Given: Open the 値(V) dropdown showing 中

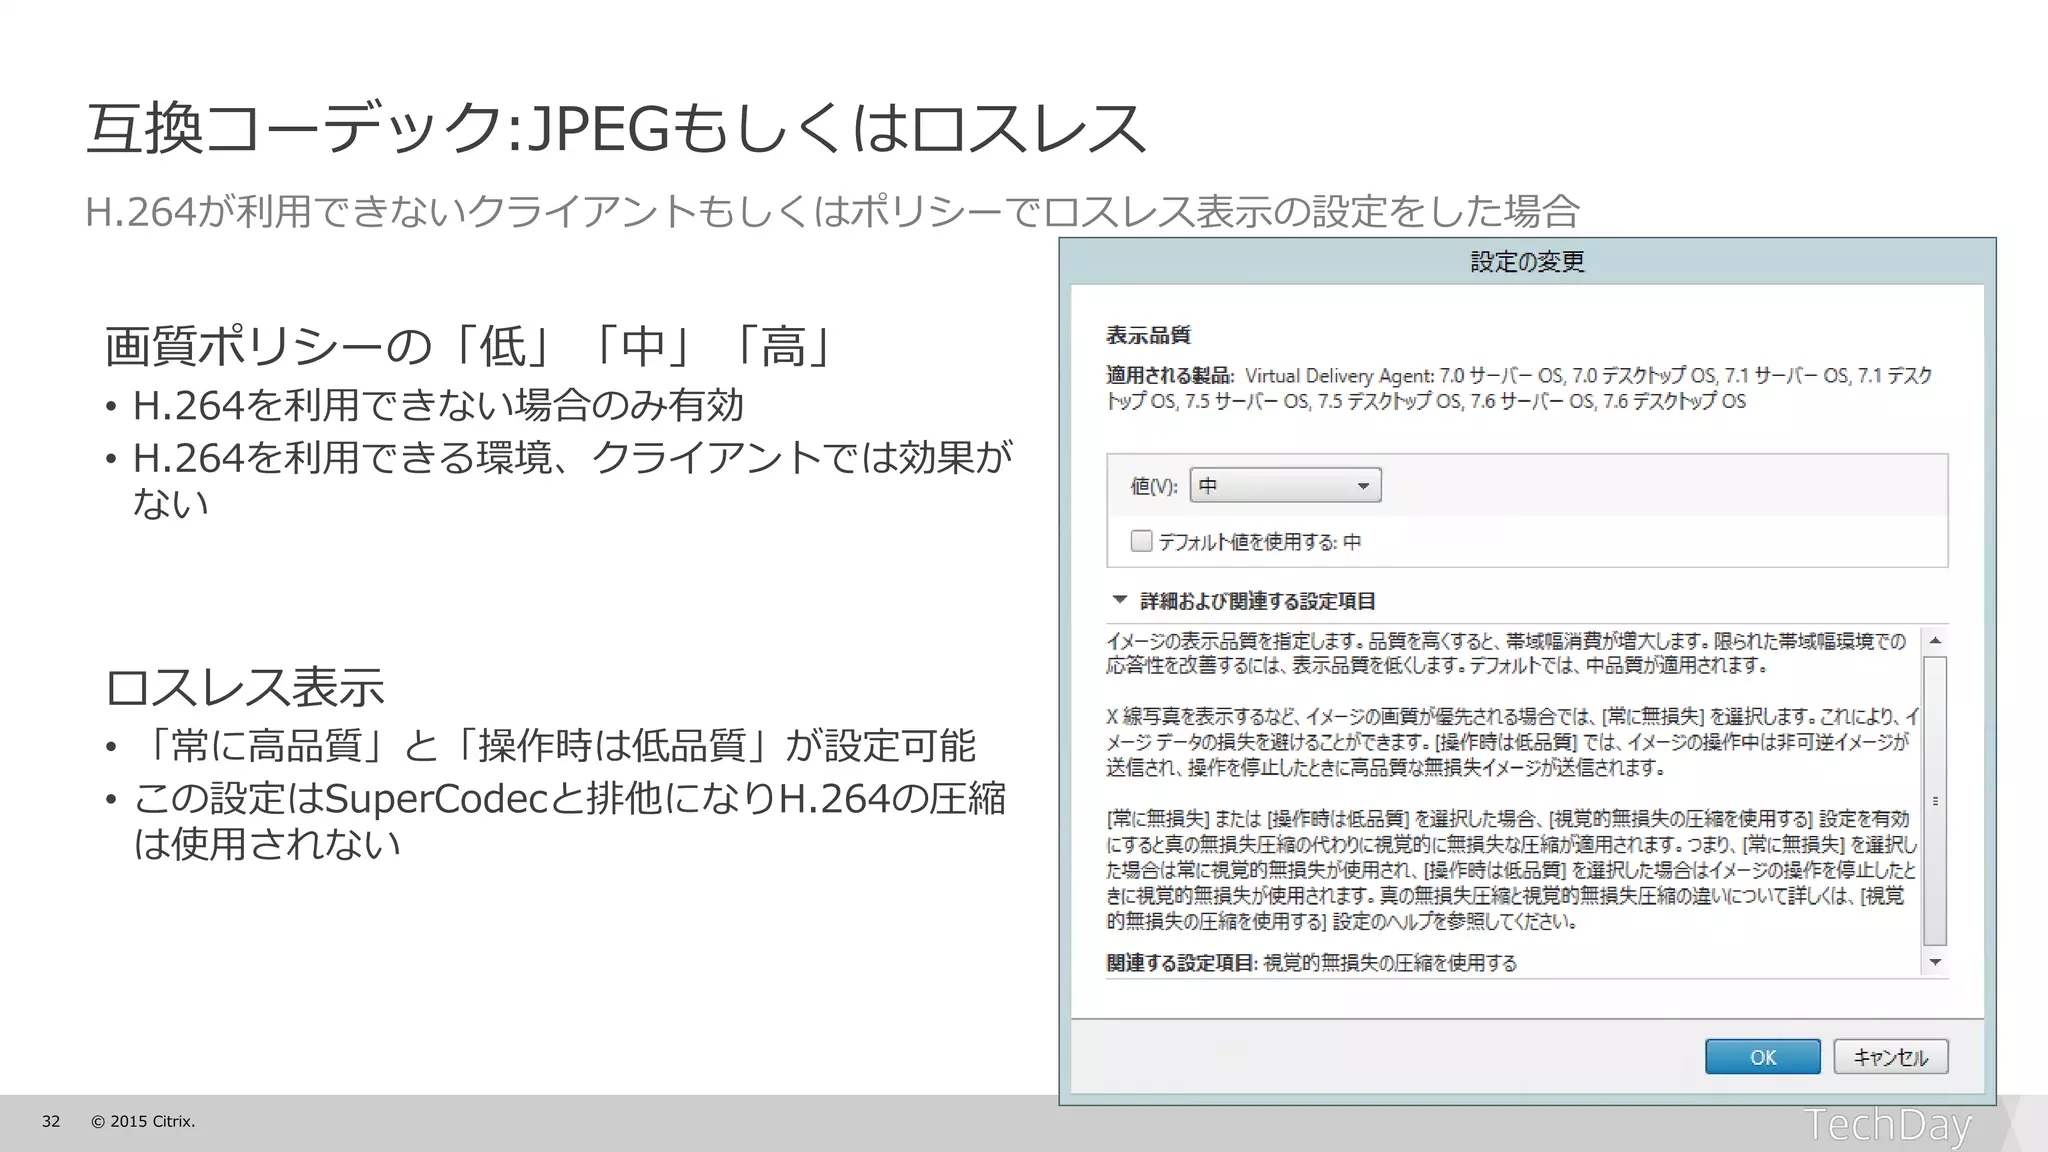Looking at the screenshot, I should 1286,486.
